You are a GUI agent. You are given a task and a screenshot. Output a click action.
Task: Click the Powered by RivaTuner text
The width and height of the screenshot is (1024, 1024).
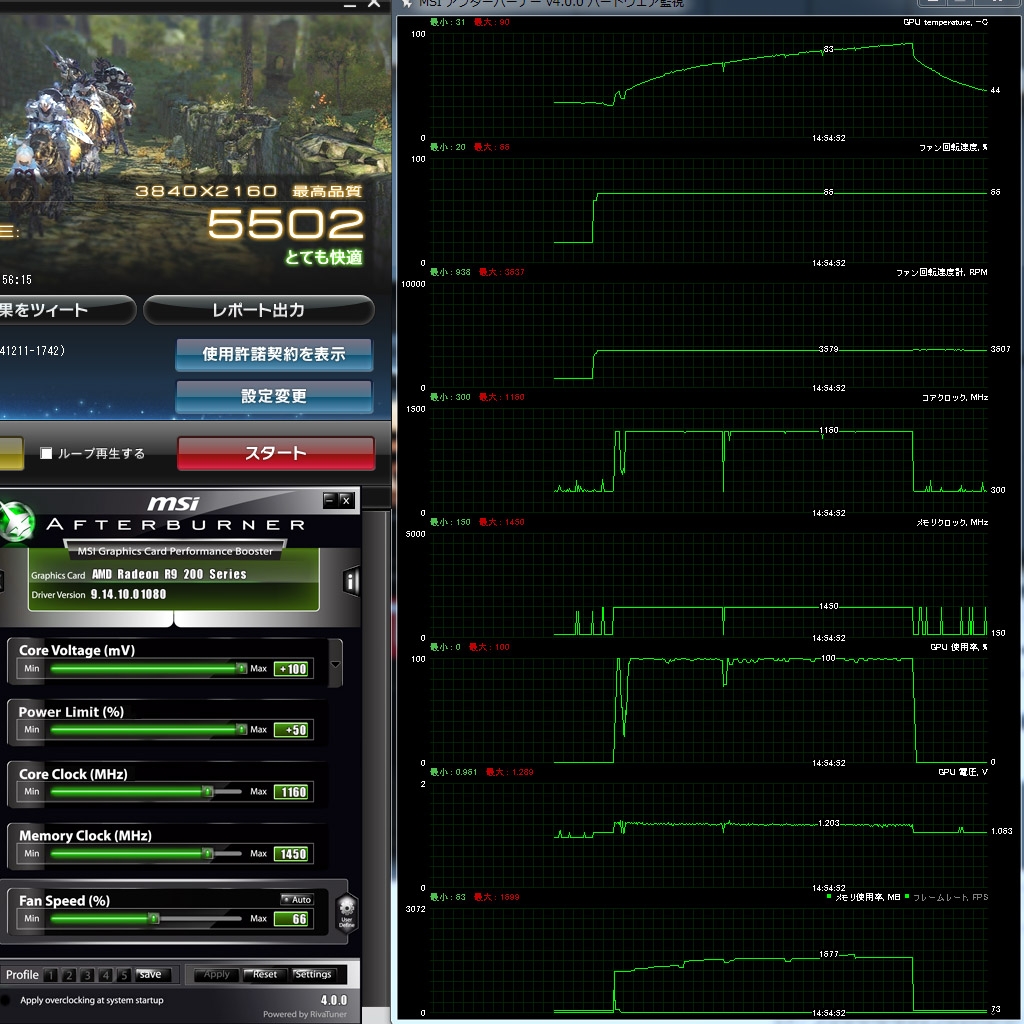pos(305,1014)
